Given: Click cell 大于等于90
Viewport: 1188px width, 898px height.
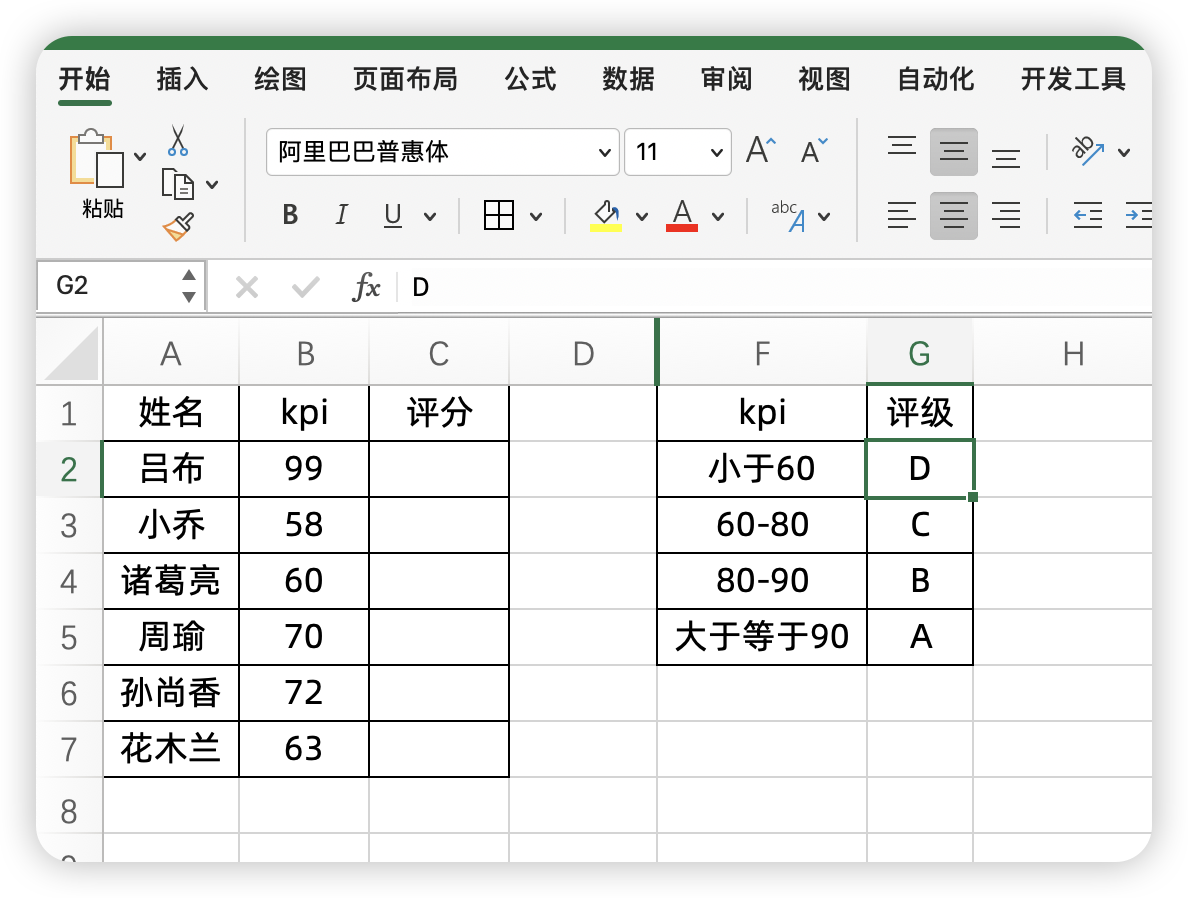Looking at the screenshot, I should tap(762, 637).
